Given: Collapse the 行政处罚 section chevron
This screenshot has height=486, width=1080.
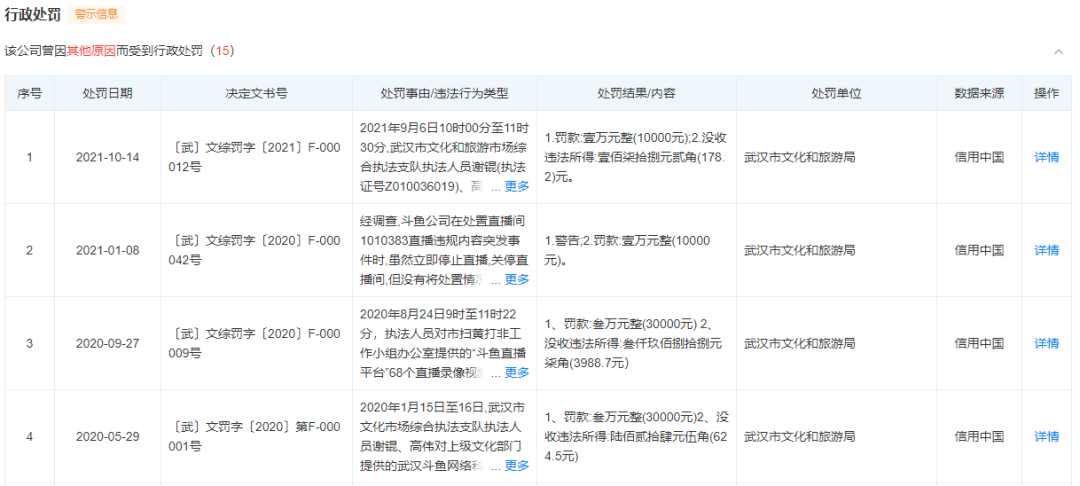Looking at the screenshot, I should click(x=1058, y=52).
